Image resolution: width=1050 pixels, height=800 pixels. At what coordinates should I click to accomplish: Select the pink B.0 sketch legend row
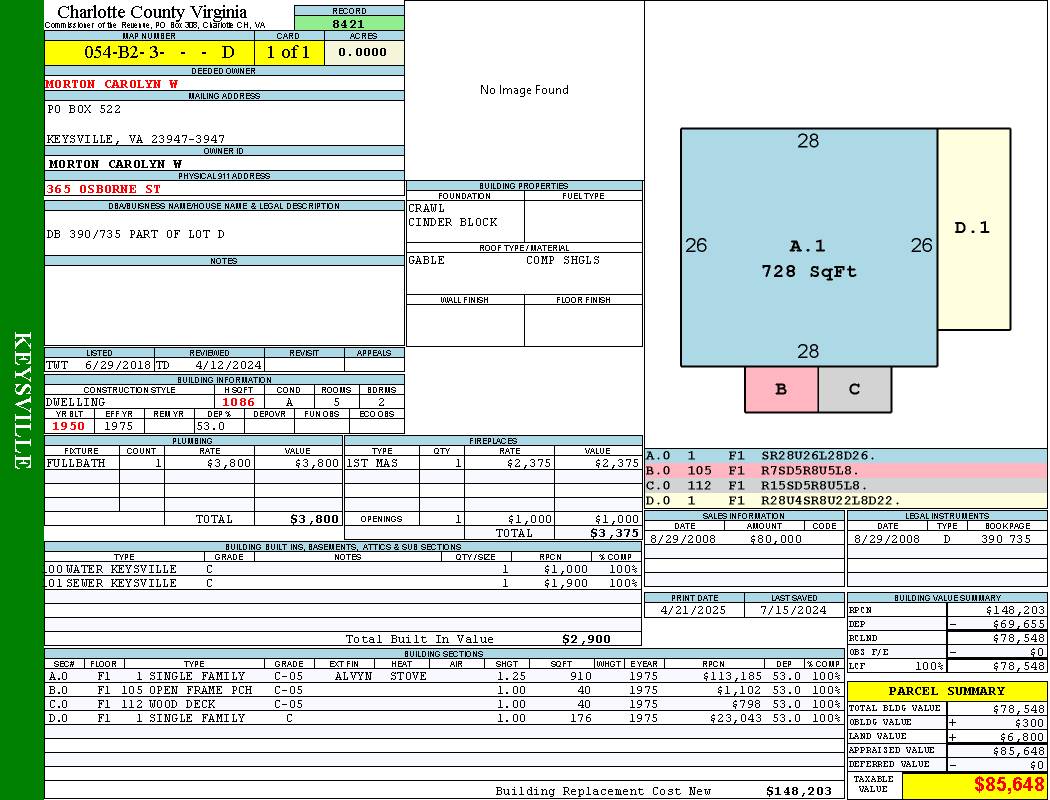point(845,470)
